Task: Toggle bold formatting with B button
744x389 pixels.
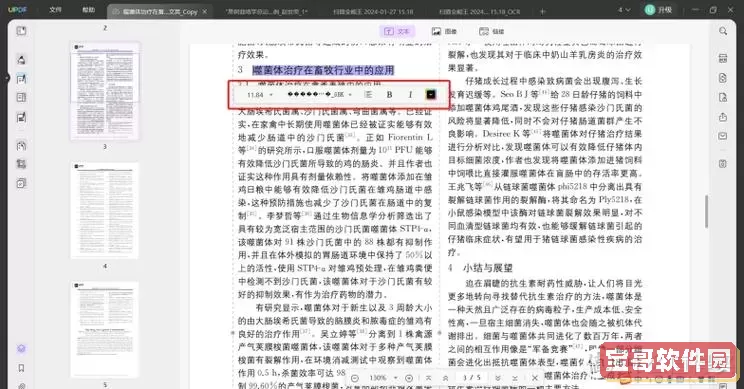Action: [389, 95]
